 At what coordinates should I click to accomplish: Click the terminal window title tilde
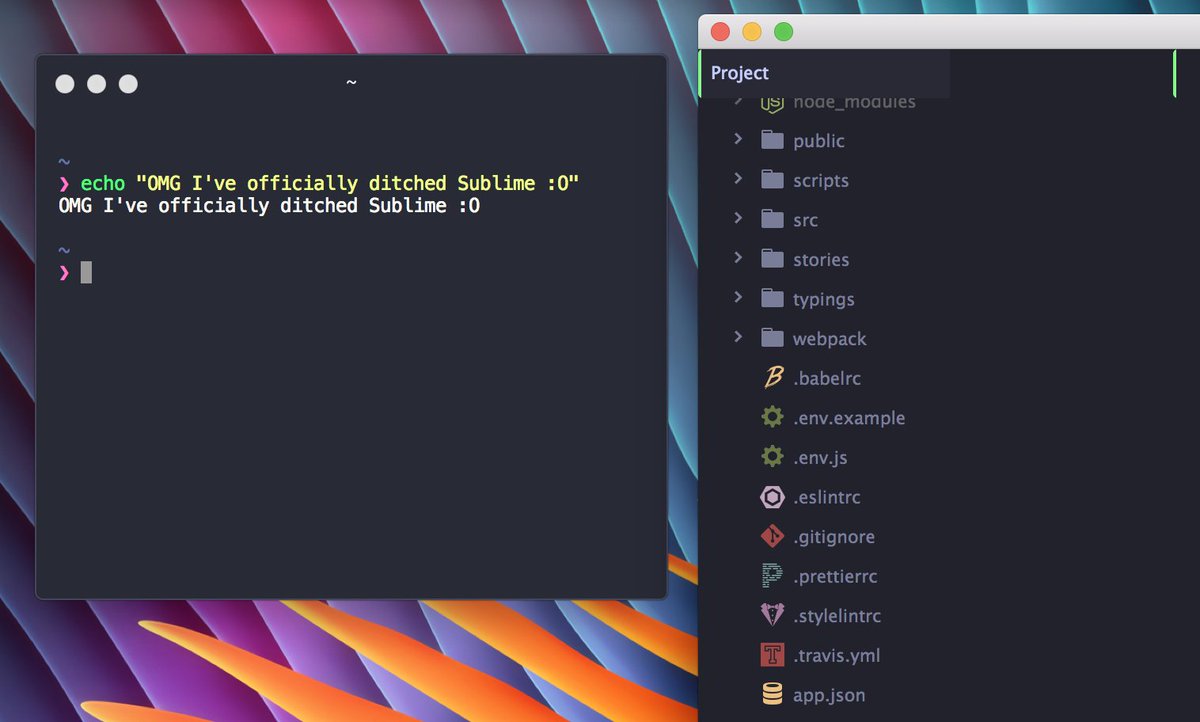coord(351,82)
